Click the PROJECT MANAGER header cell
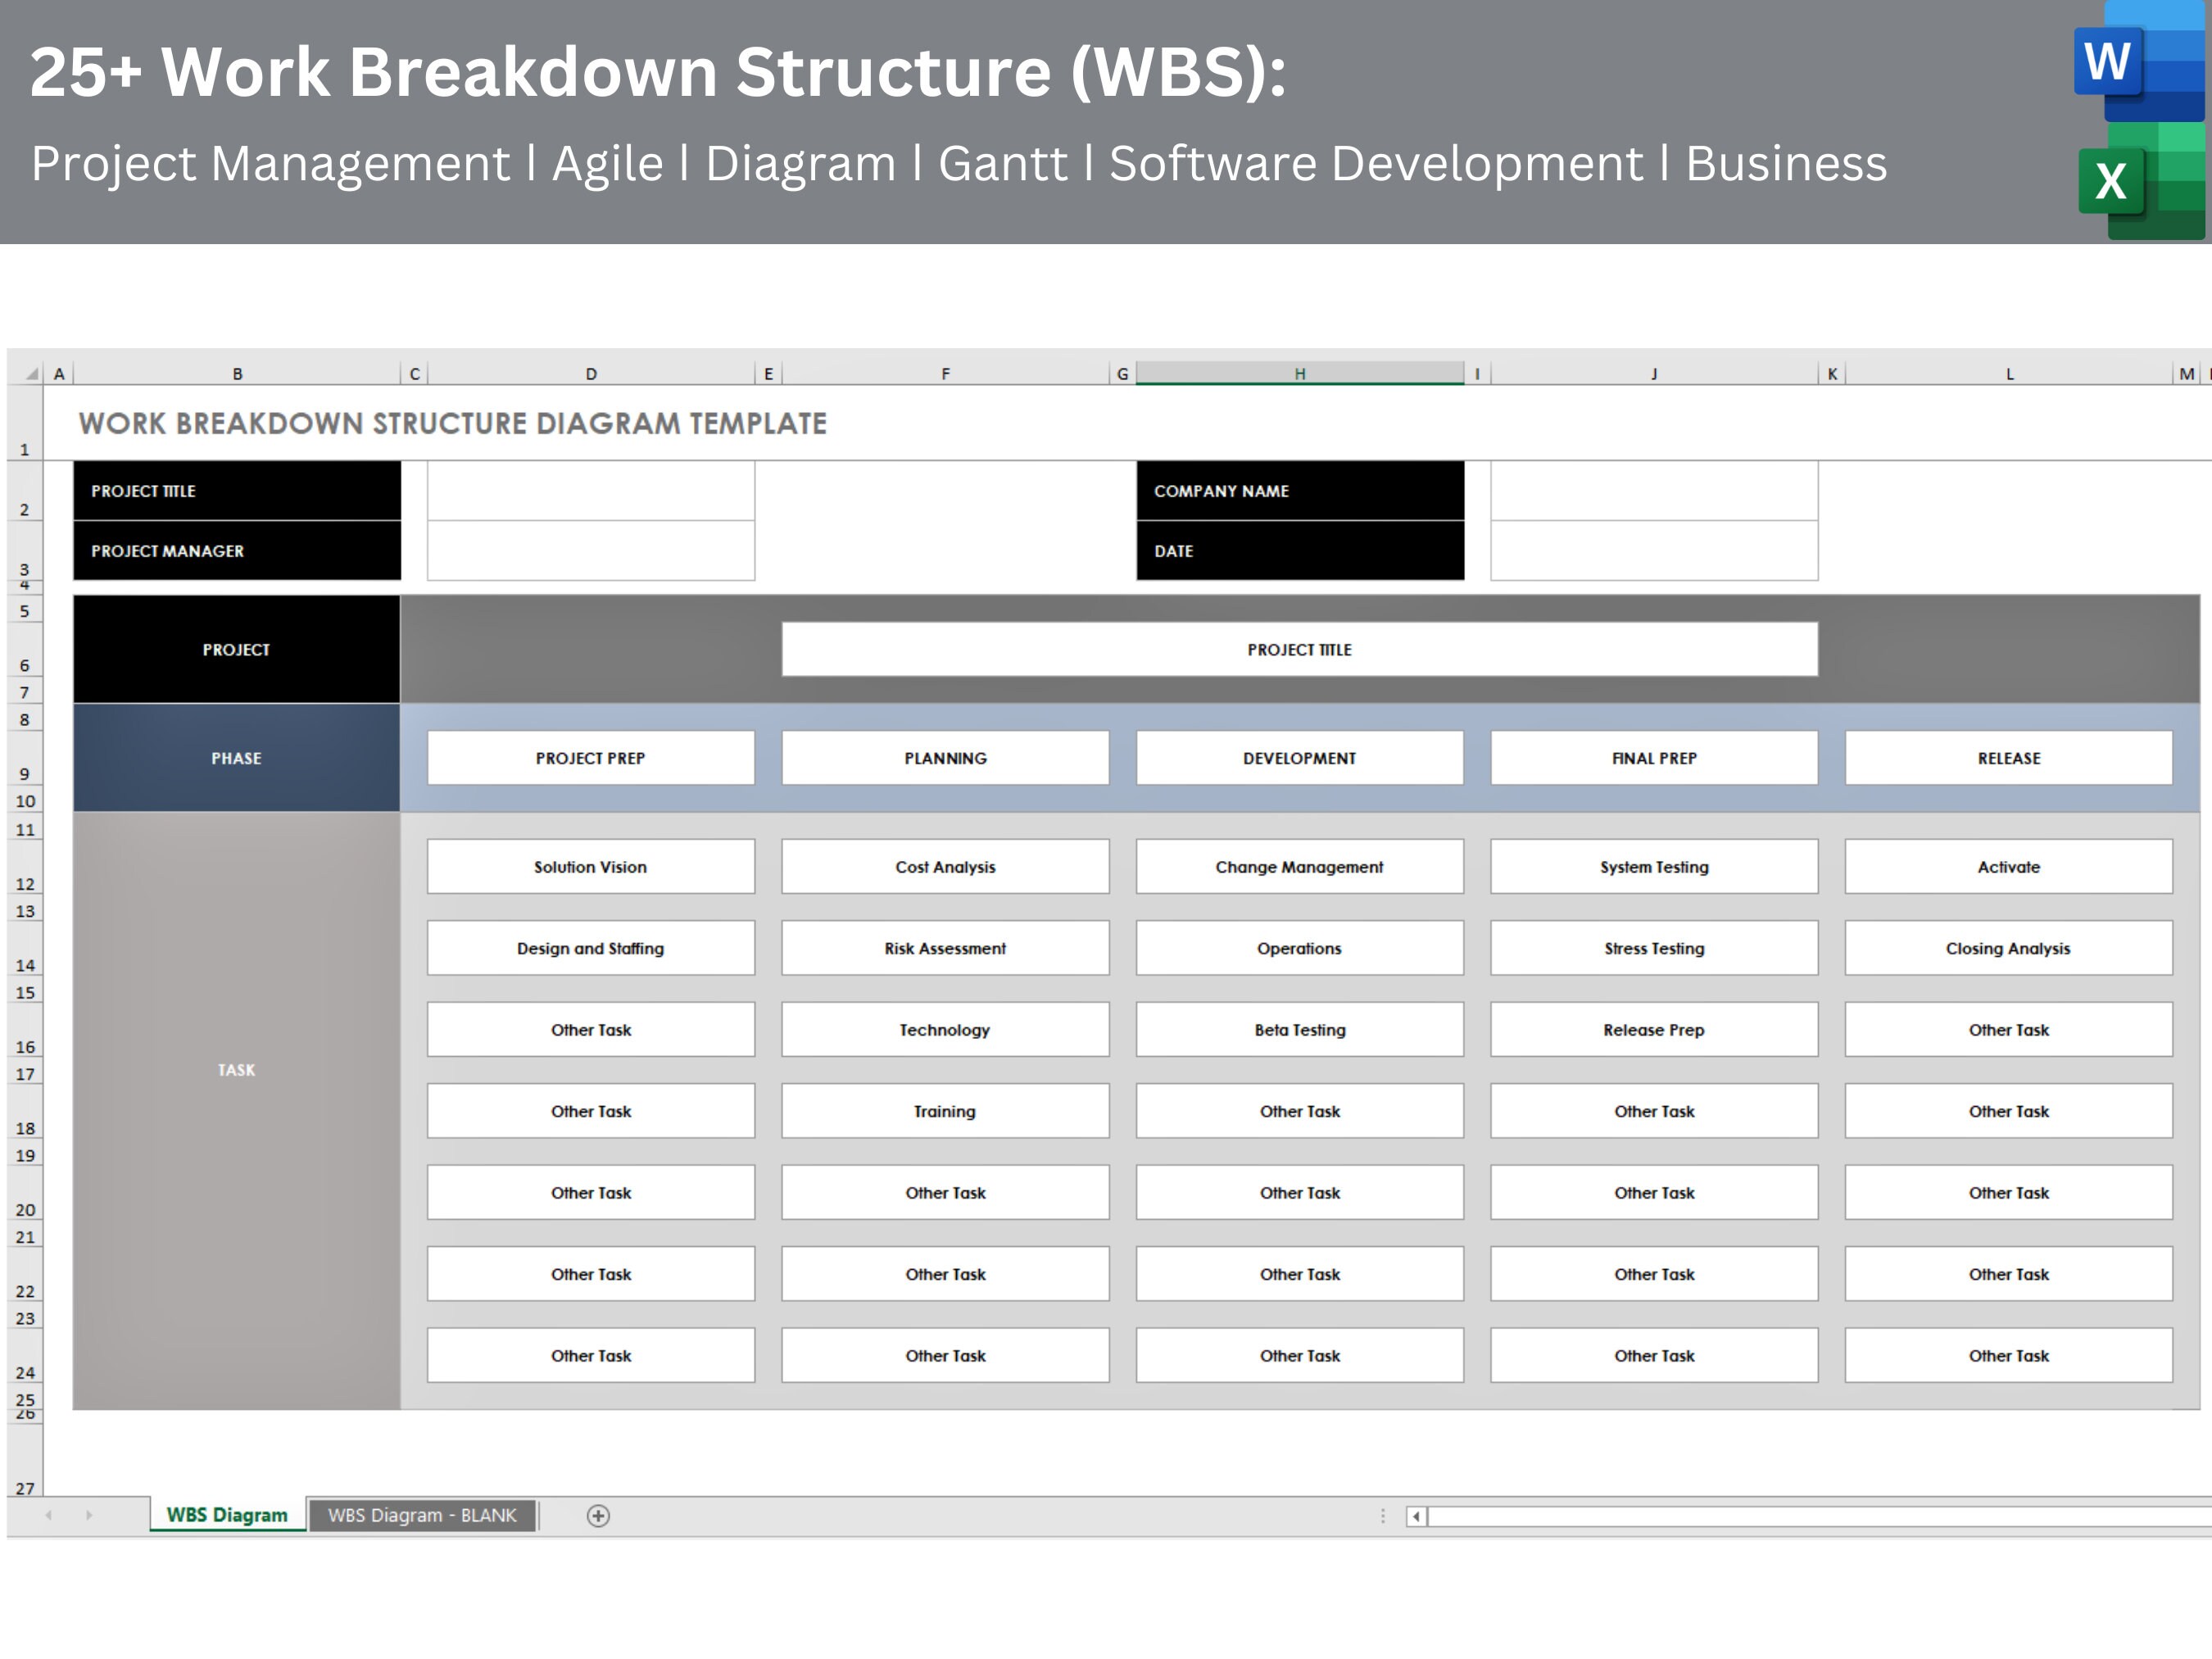The height and width of the screenshot is (1659, 2212). tap(236, 550)
